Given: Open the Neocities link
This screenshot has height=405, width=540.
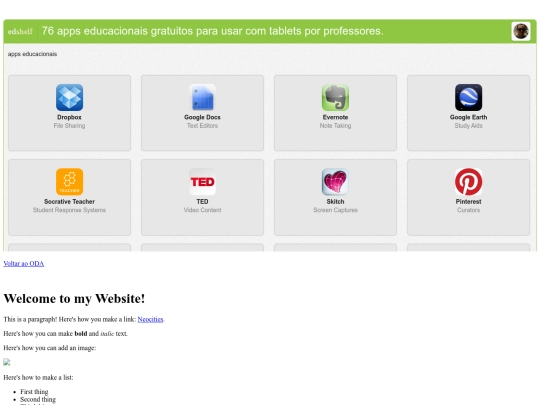Looking at the screenshot, I should click(150, 319).
